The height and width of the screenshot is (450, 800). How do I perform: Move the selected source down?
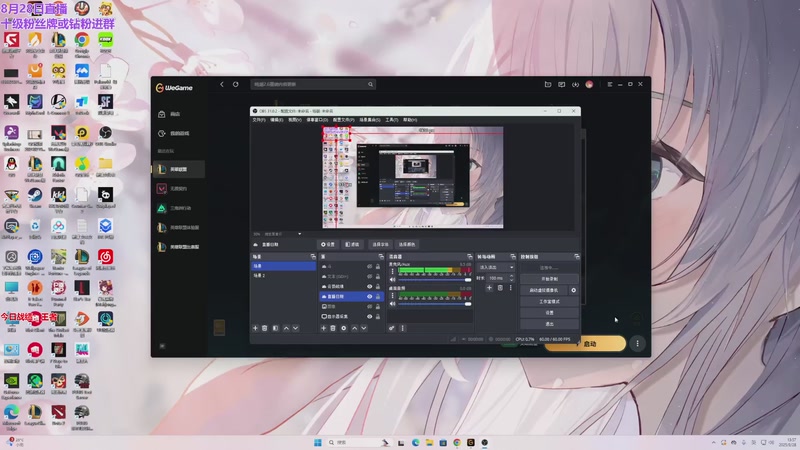[x=364, y=328]
